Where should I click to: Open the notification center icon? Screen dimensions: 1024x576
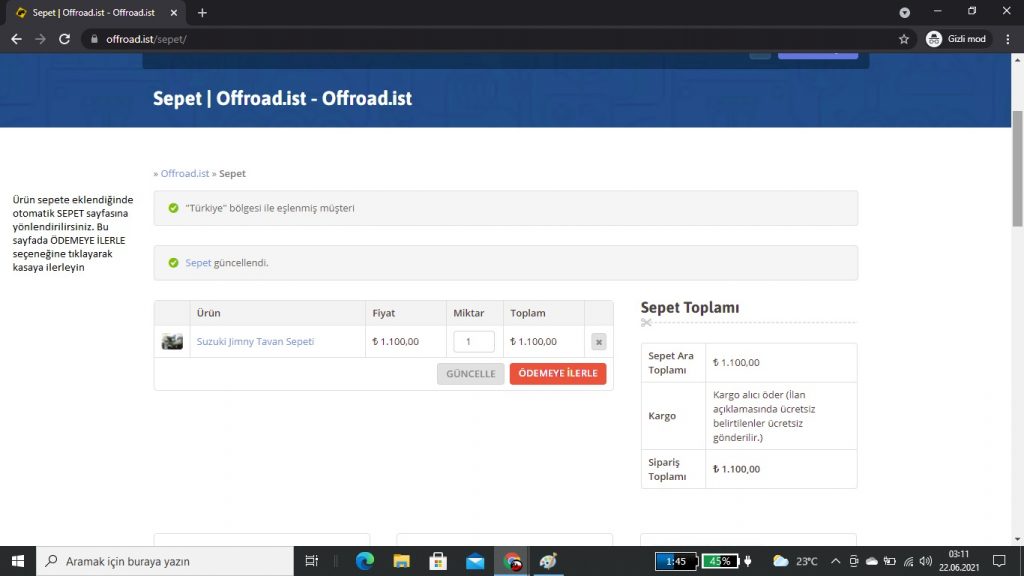click(999, 561)
